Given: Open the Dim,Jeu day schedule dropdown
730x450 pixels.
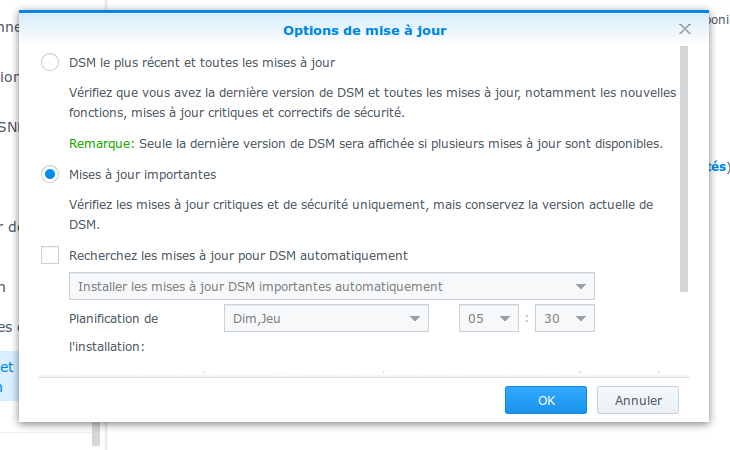Looking at the screenshot, I should click(x=326, y=318).
